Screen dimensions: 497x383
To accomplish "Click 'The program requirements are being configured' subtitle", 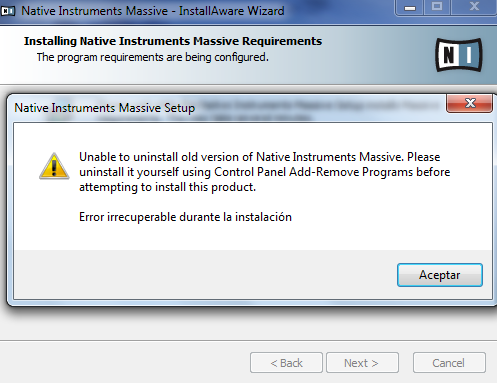I will point(153,57).
